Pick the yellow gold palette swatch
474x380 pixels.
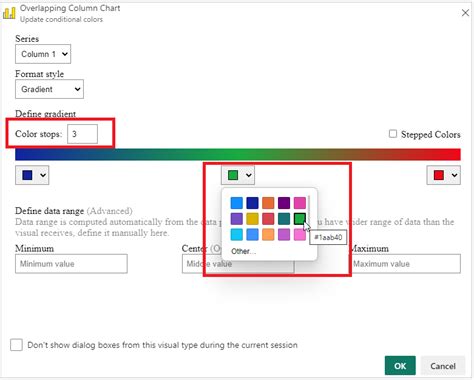tap(252, 219)
